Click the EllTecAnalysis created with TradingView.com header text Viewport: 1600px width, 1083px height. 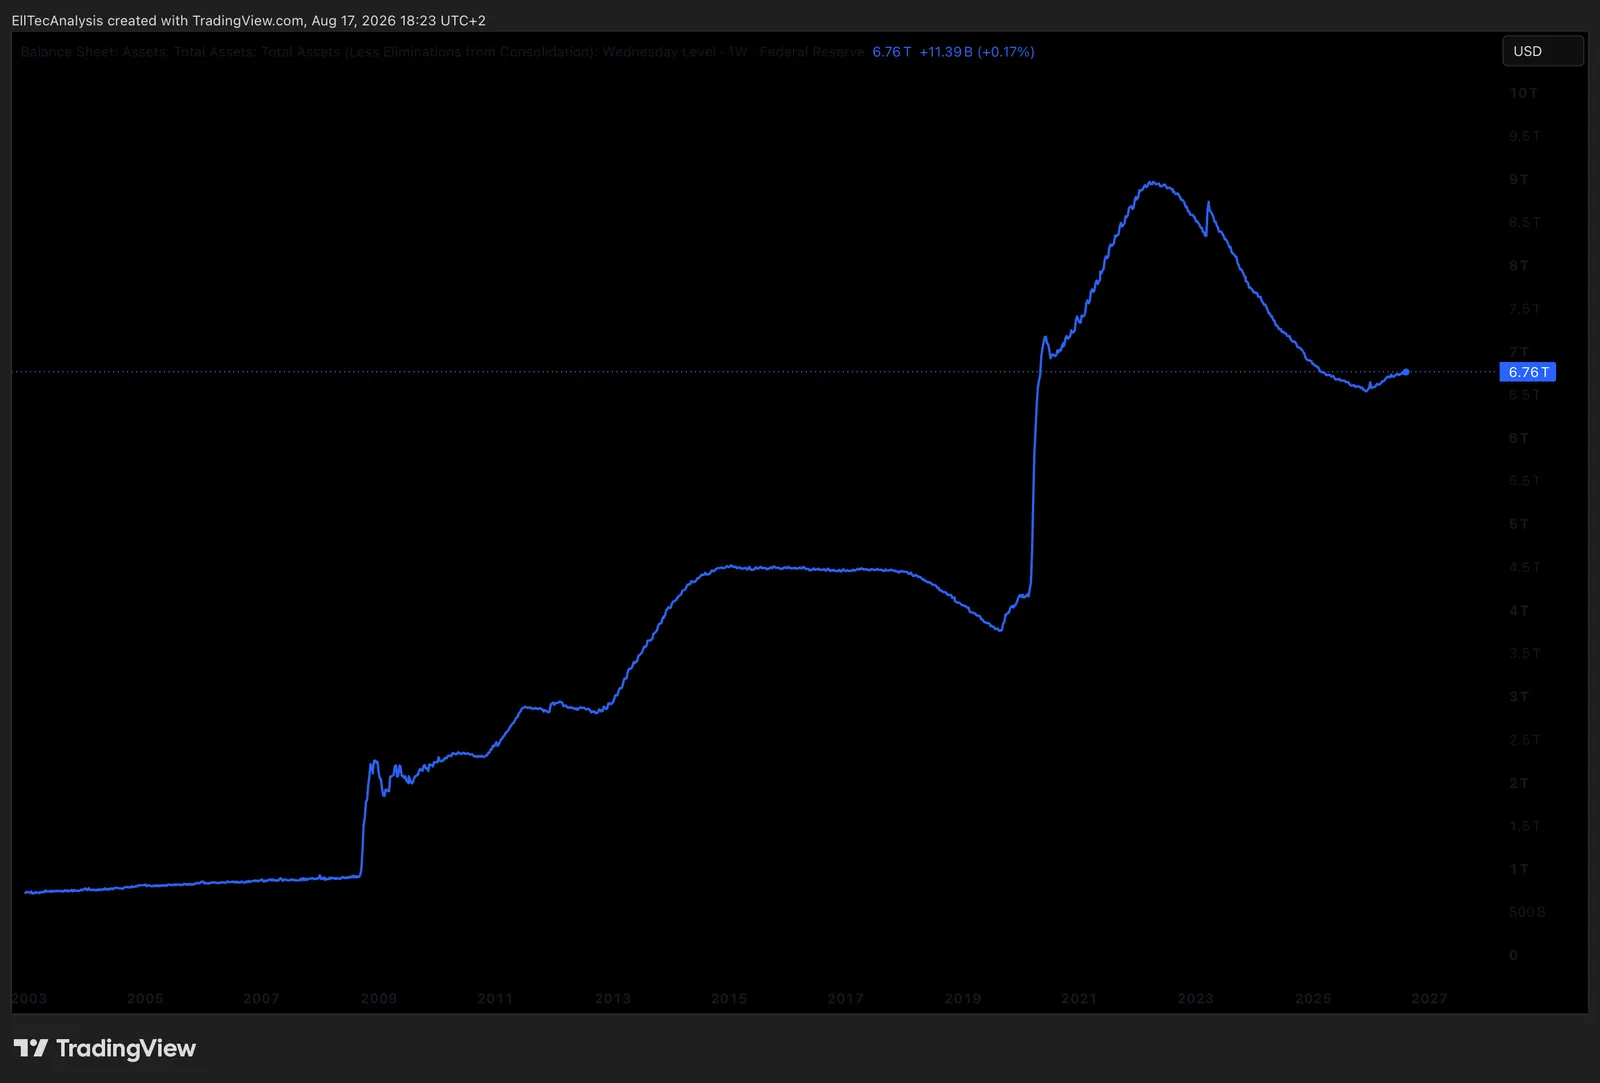248,20
